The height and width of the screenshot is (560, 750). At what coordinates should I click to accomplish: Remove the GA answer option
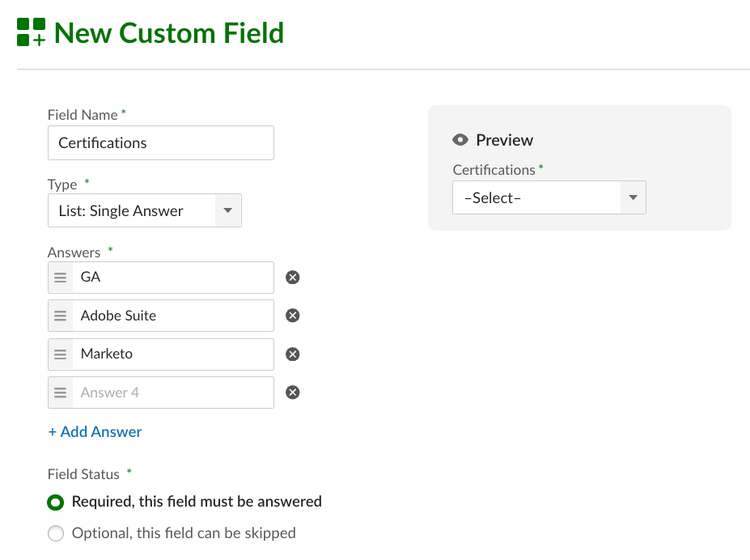tap(292, 277)
